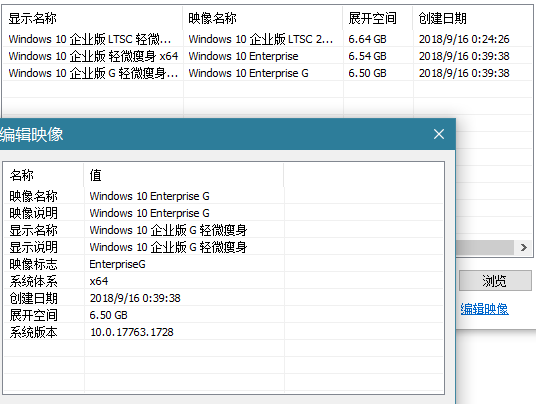Viewport: 536px width, 404px height.
Task: Select the 映像标志 row label
Action: 33,264
